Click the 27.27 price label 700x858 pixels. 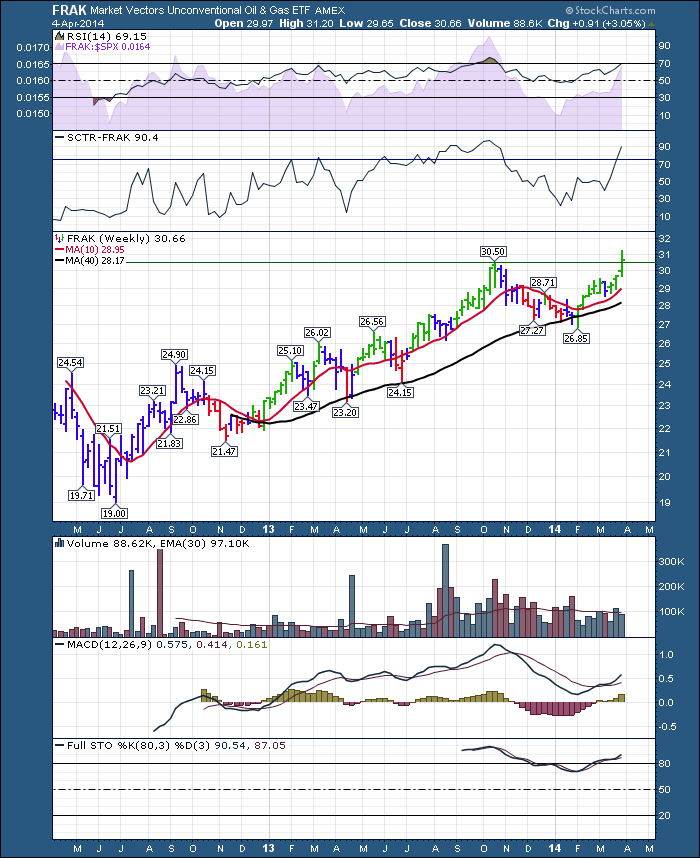point(532,330)
